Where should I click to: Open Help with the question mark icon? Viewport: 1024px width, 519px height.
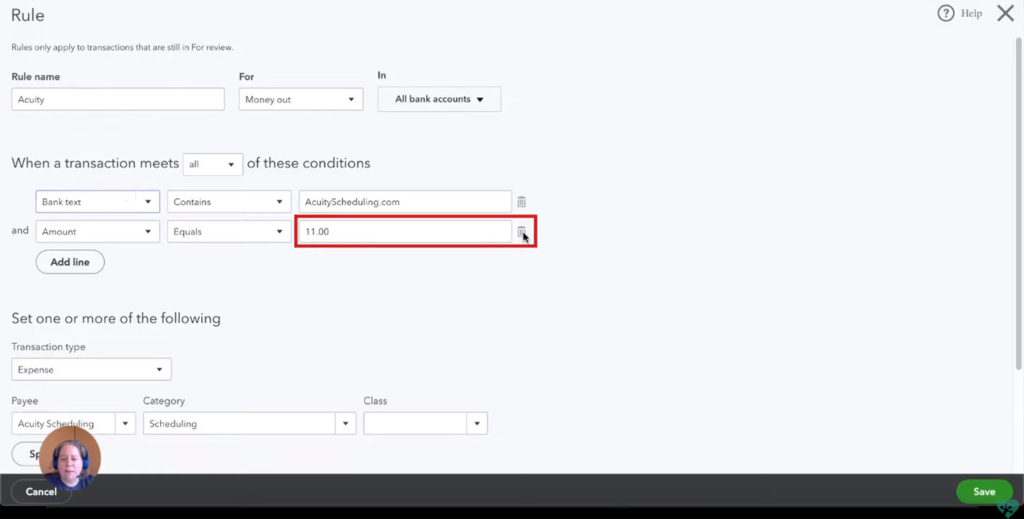pyautogui.click(x=946, y=14)
